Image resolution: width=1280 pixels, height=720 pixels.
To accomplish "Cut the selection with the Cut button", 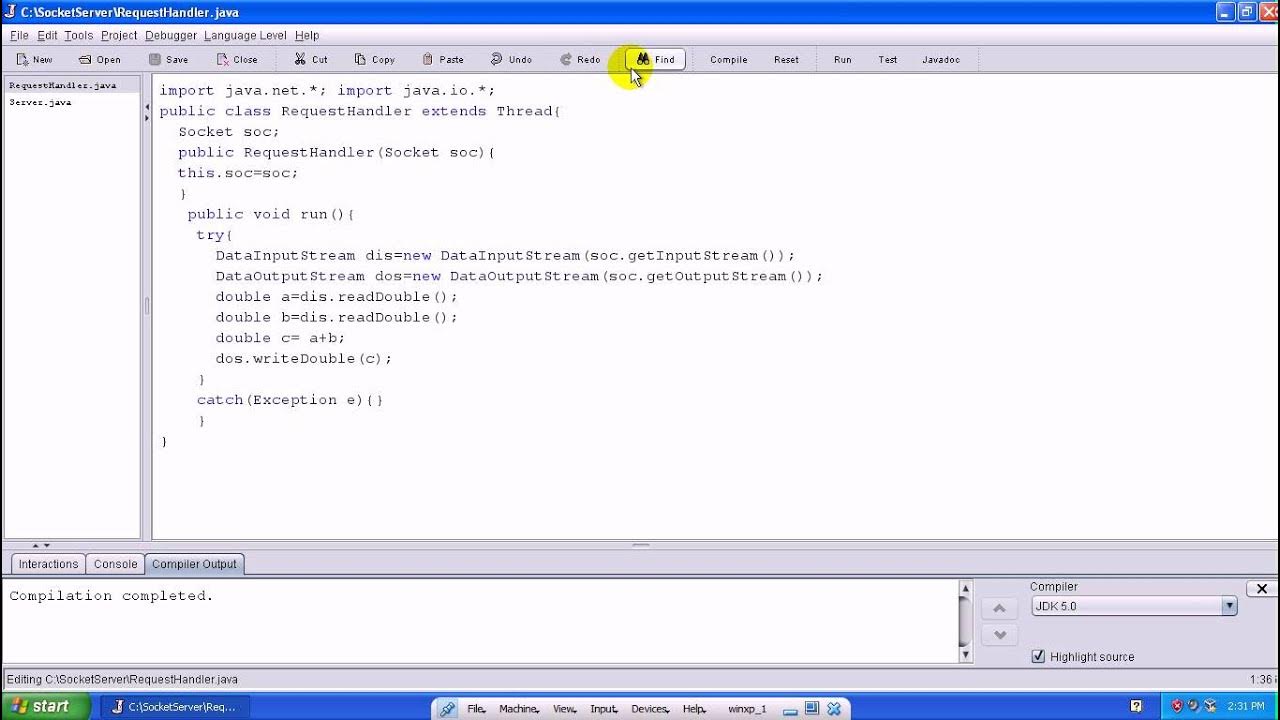I will click(311, 60).
